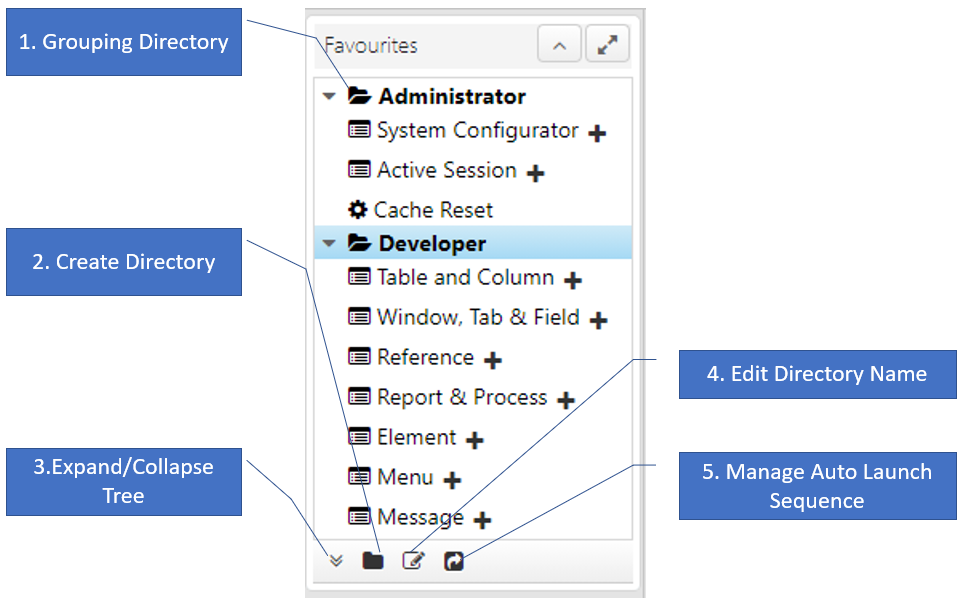Click the Favourites panel title
The width and height of the screenshot is (963, 607).
371,46
